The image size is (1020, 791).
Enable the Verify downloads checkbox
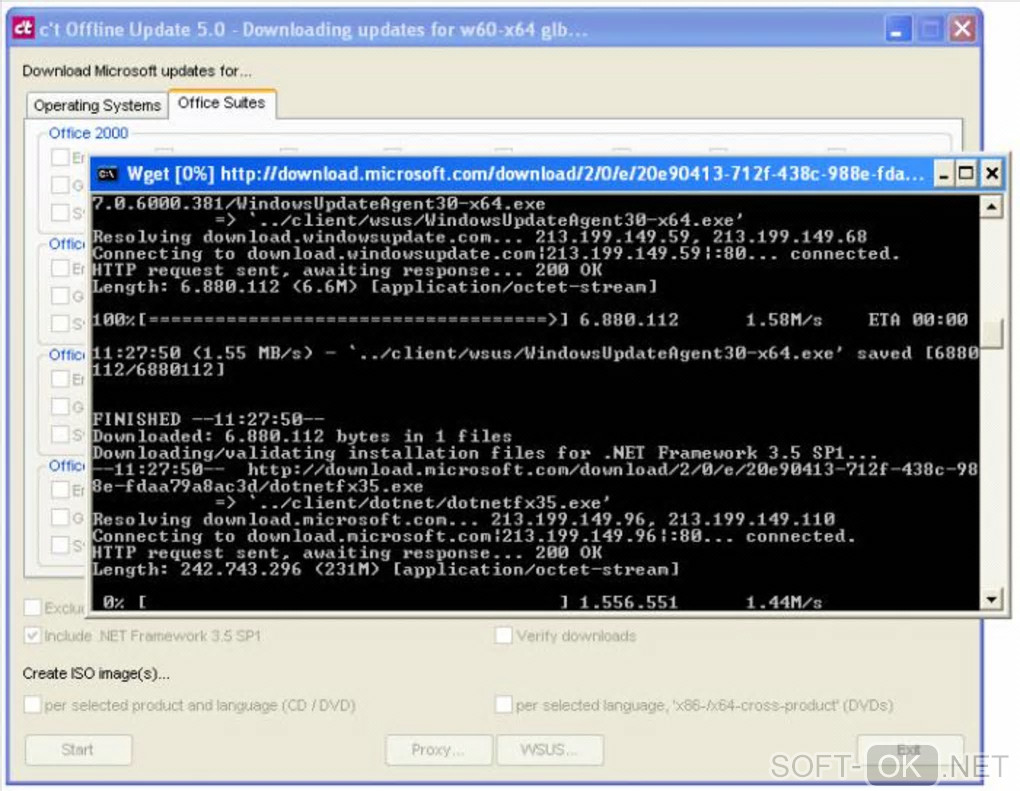[x=503, y=636]
